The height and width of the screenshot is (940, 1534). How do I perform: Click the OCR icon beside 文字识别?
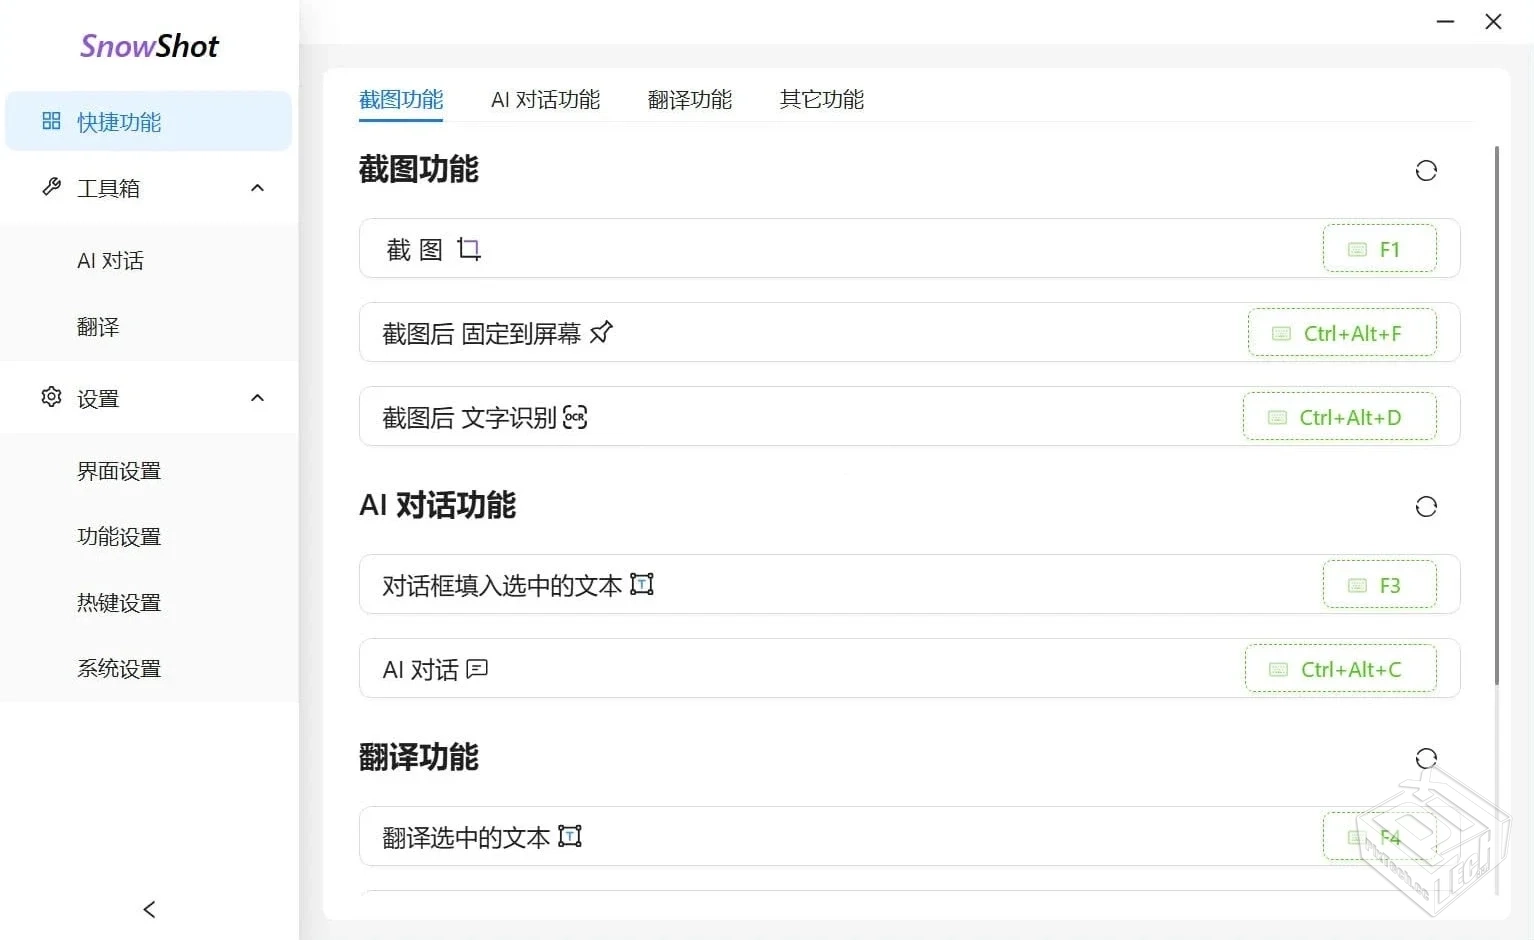coord(574,417)
